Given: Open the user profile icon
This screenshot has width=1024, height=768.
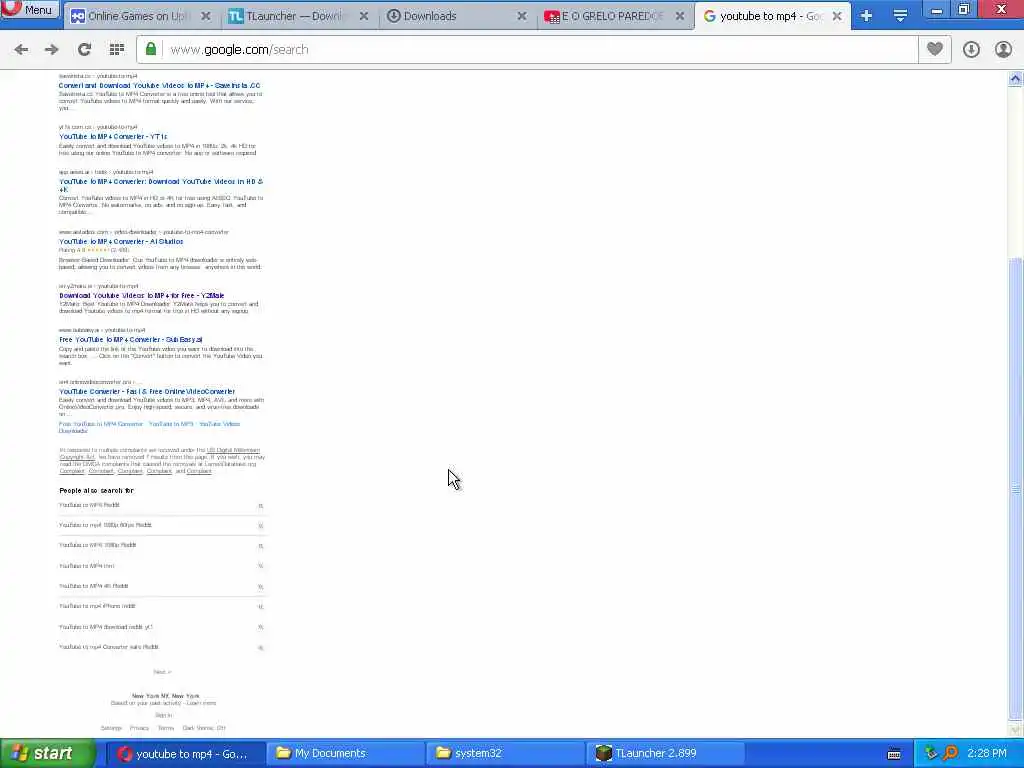Looking at the screenshot, I should [1003, 50].
